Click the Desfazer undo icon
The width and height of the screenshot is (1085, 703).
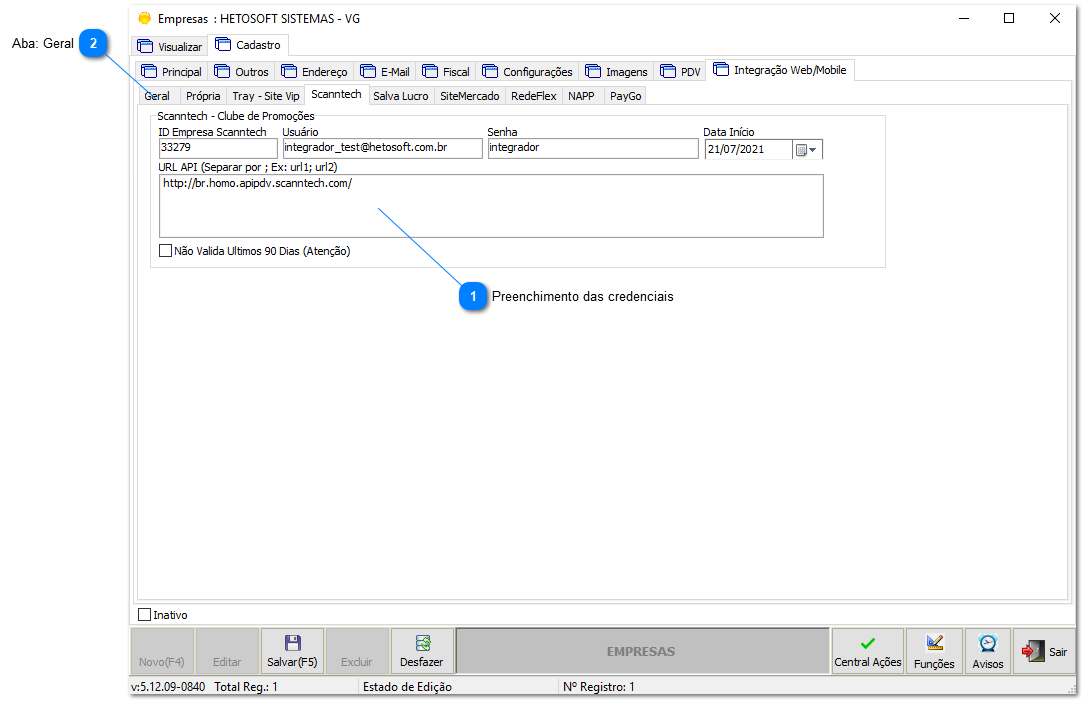click(x=422, y=643)
